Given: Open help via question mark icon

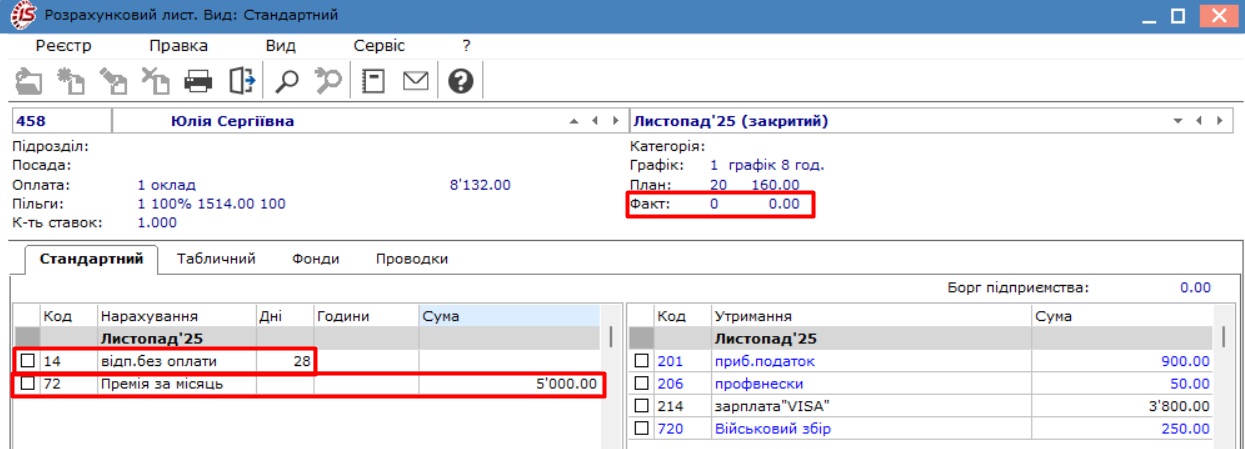Looking at the screenshot, I should (x=460, y=81).
